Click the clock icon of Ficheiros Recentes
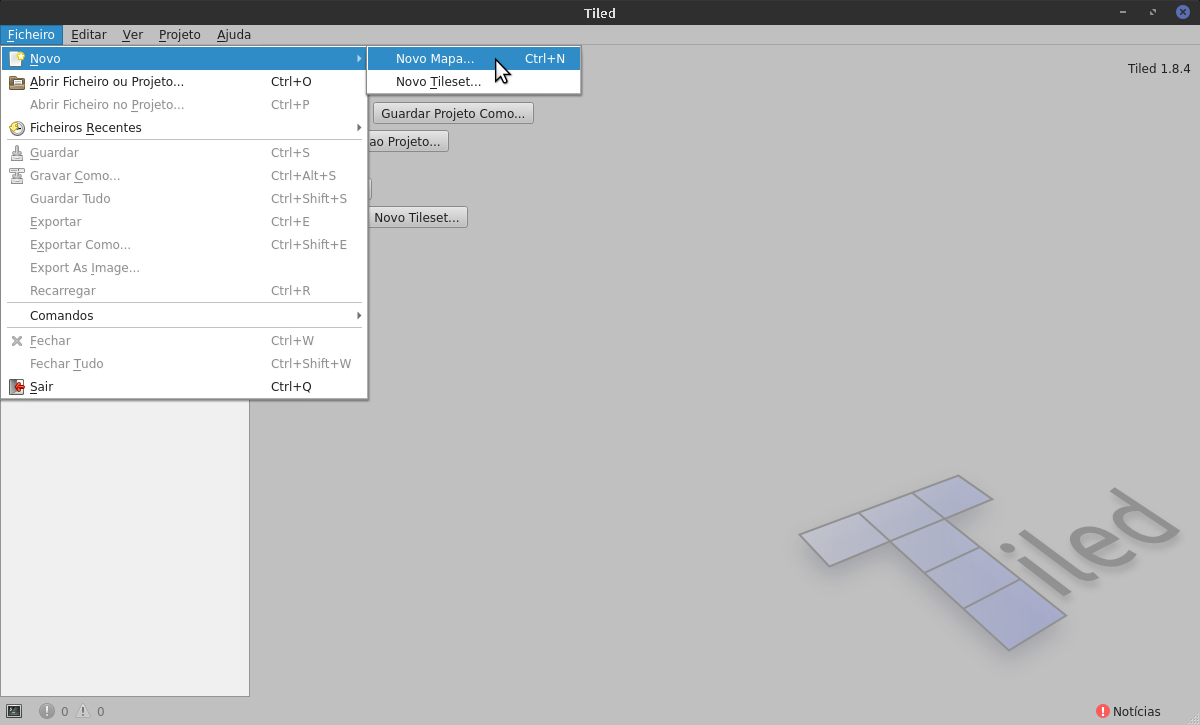 click(17, 128)
